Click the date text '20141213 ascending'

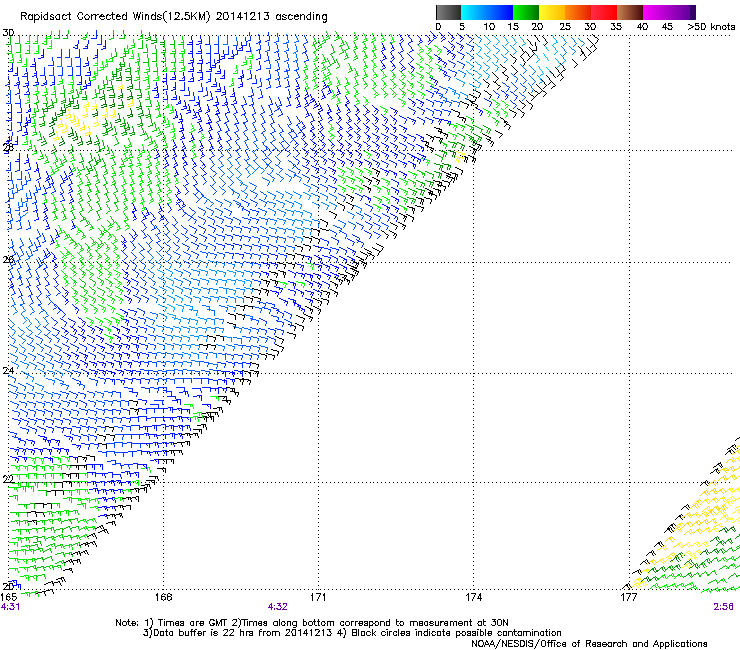point(271,17)
